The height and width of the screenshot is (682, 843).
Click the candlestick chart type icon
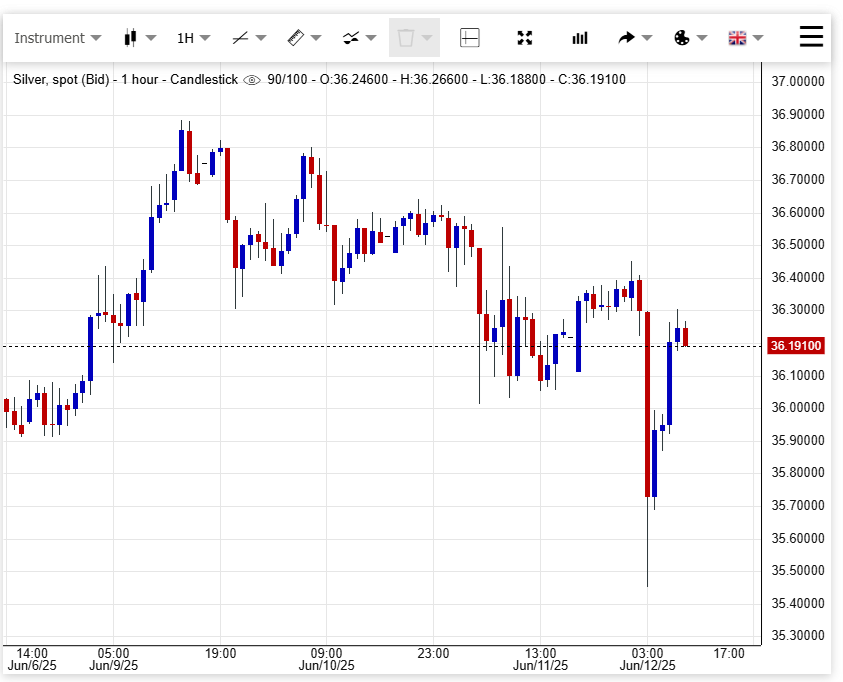click(129, 38)
